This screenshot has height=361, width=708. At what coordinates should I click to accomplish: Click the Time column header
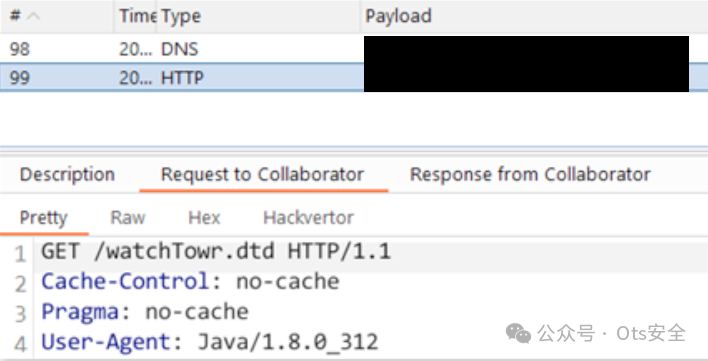coord(136,16)
